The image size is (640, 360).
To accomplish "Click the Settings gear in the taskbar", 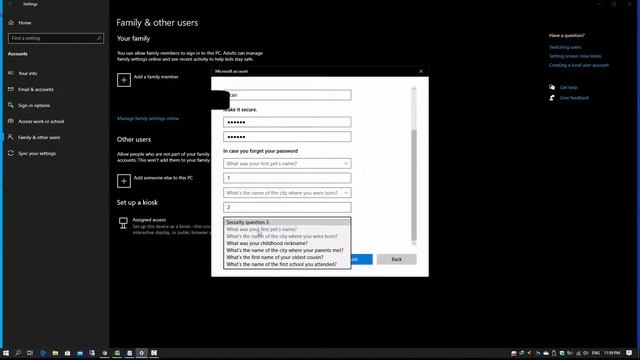I will 142,353.
